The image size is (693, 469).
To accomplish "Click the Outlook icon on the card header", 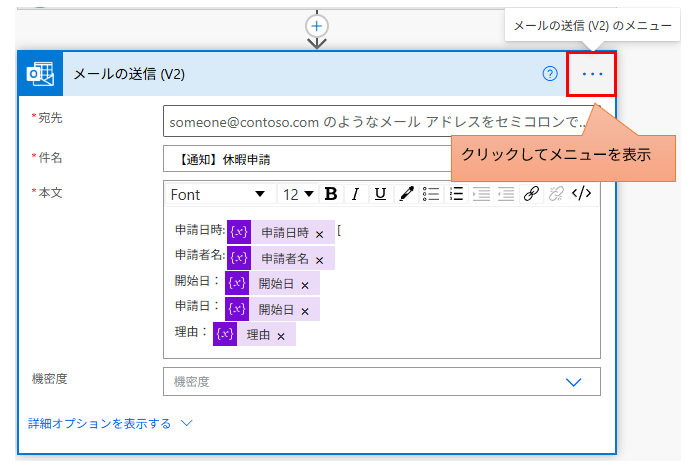I will coord(40,74).
